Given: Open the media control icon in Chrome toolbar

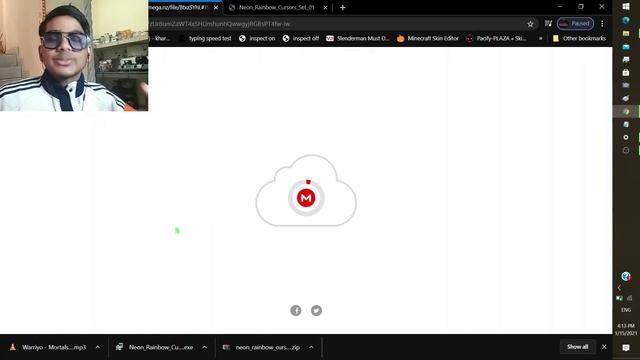Looking at the screenshot, I should [548, 24].
